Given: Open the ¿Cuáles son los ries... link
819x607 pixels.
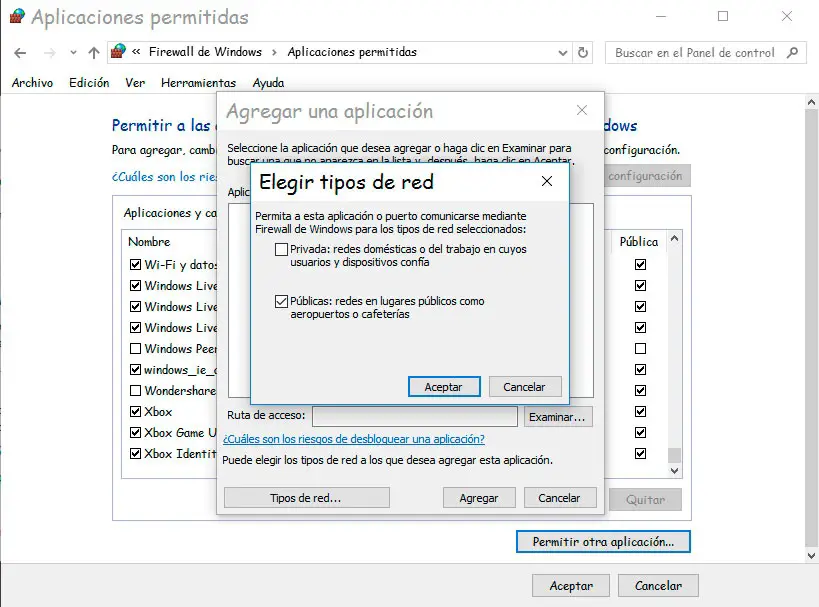Looking at the screenshot, I should pyautogui.click(x=165, y=177).
